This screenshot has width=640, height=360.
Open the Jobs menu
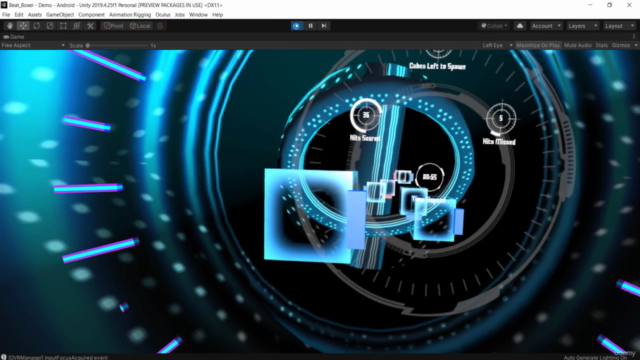(180, 15)
